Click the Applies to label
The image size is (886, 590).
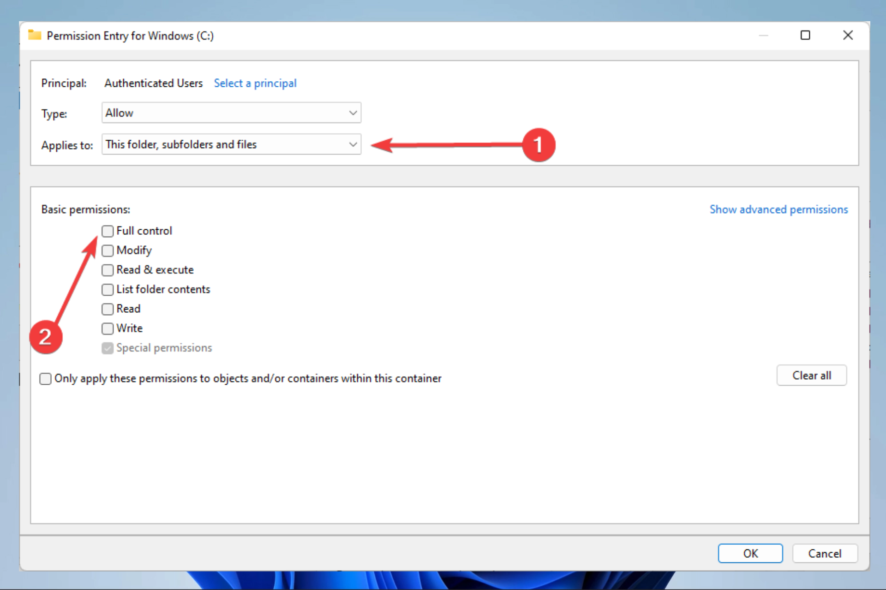[67, 145]
